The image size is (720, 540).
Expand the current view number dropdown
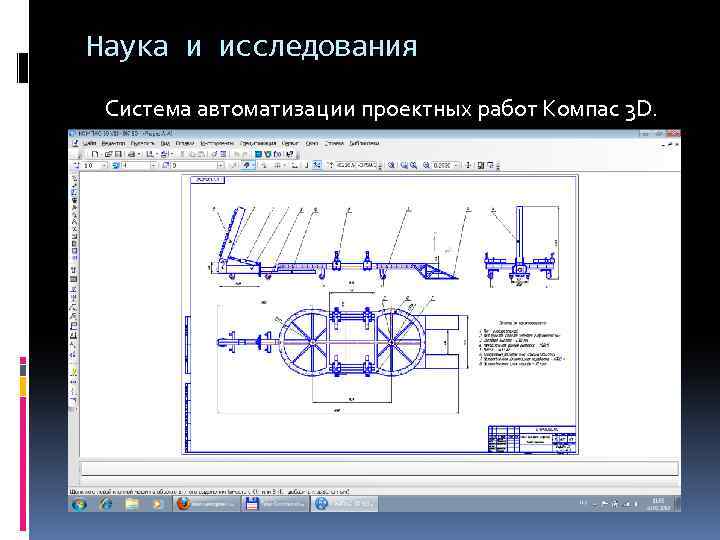tap(221, 165)
